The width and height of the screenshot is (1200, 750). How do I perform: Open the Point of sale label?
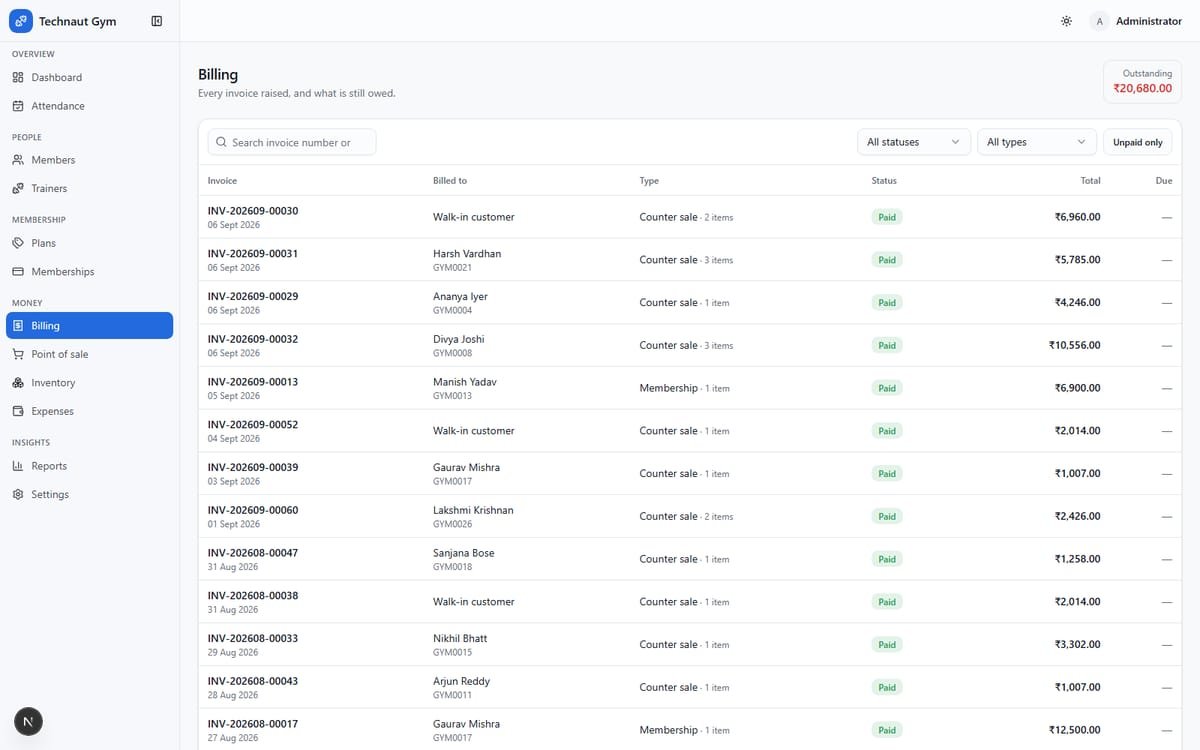[x=60, y=354]
